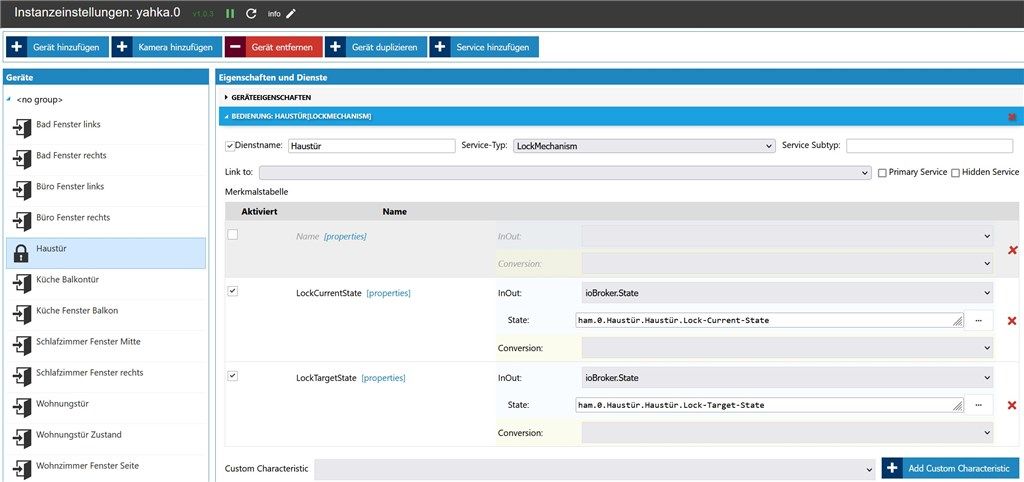Select Büro Fenster links device icon
This screenshot has width=1024, height=482.
point(22,190)
